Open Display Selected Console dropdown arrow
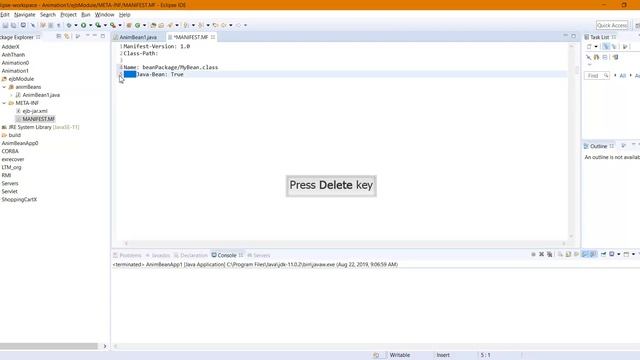 [619, 254]
